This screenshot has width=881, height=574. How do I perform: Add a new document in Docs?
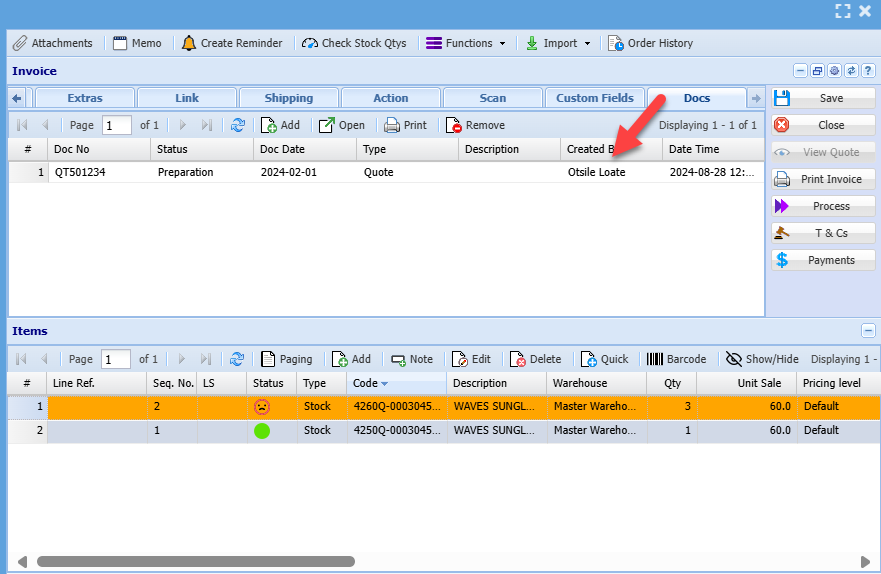280,125
